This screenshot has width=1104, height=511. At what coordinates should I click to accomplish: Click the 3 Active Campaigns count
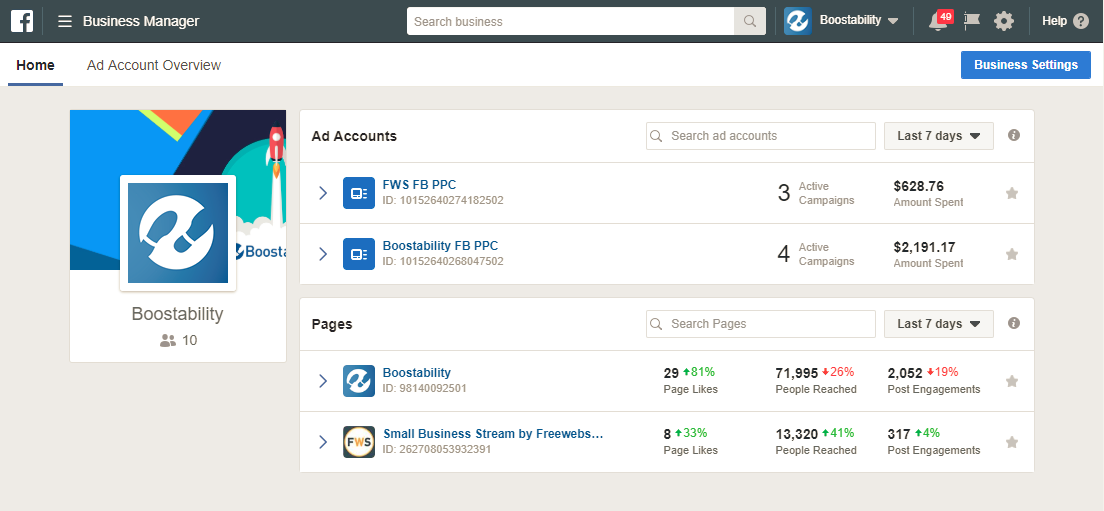(784, 193)
